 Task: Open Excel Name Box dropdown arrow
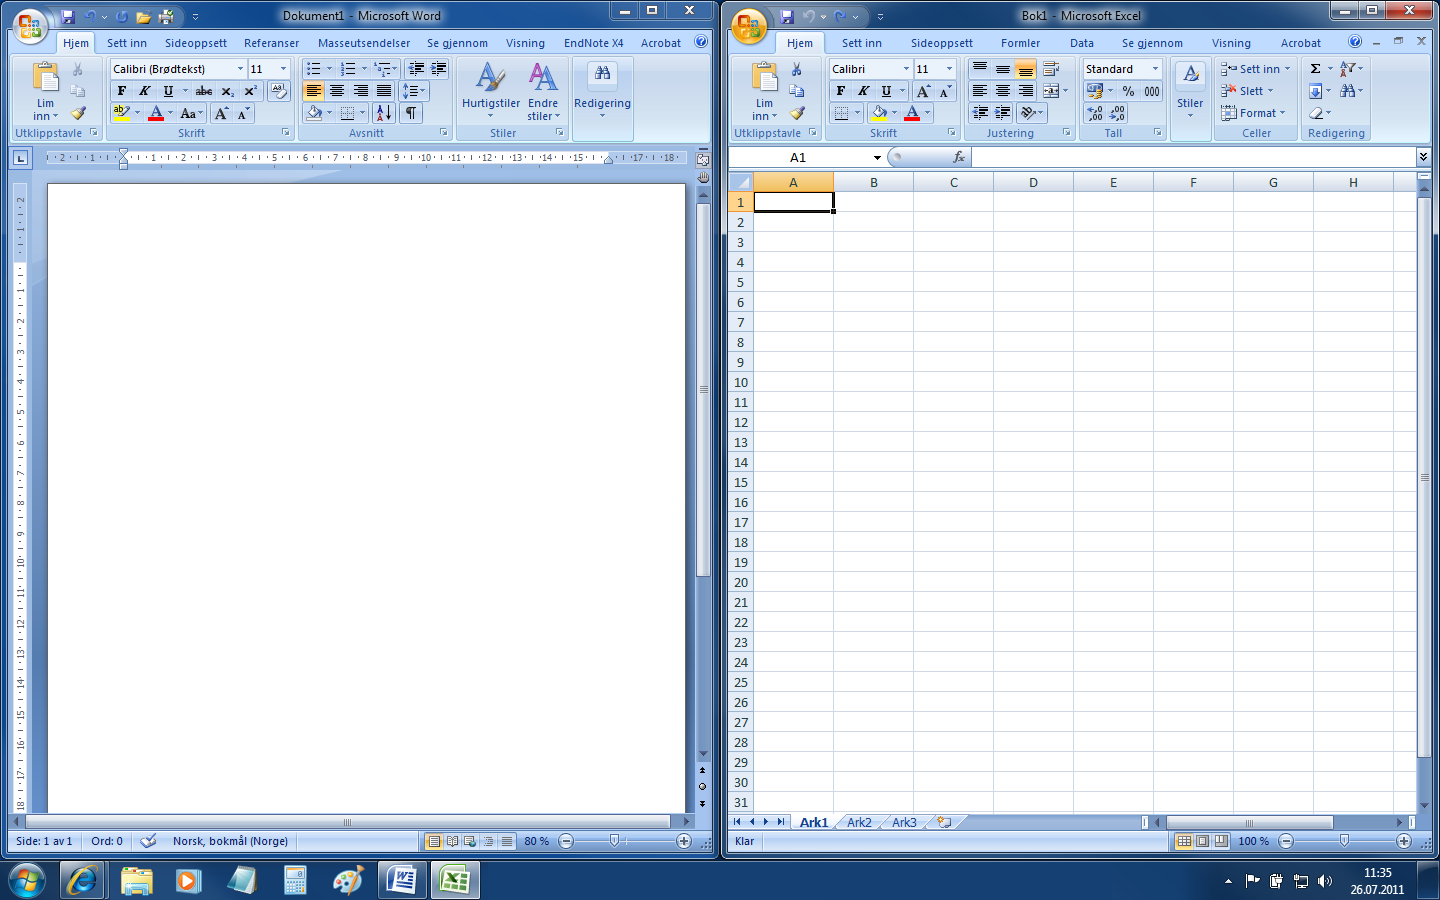877,157
